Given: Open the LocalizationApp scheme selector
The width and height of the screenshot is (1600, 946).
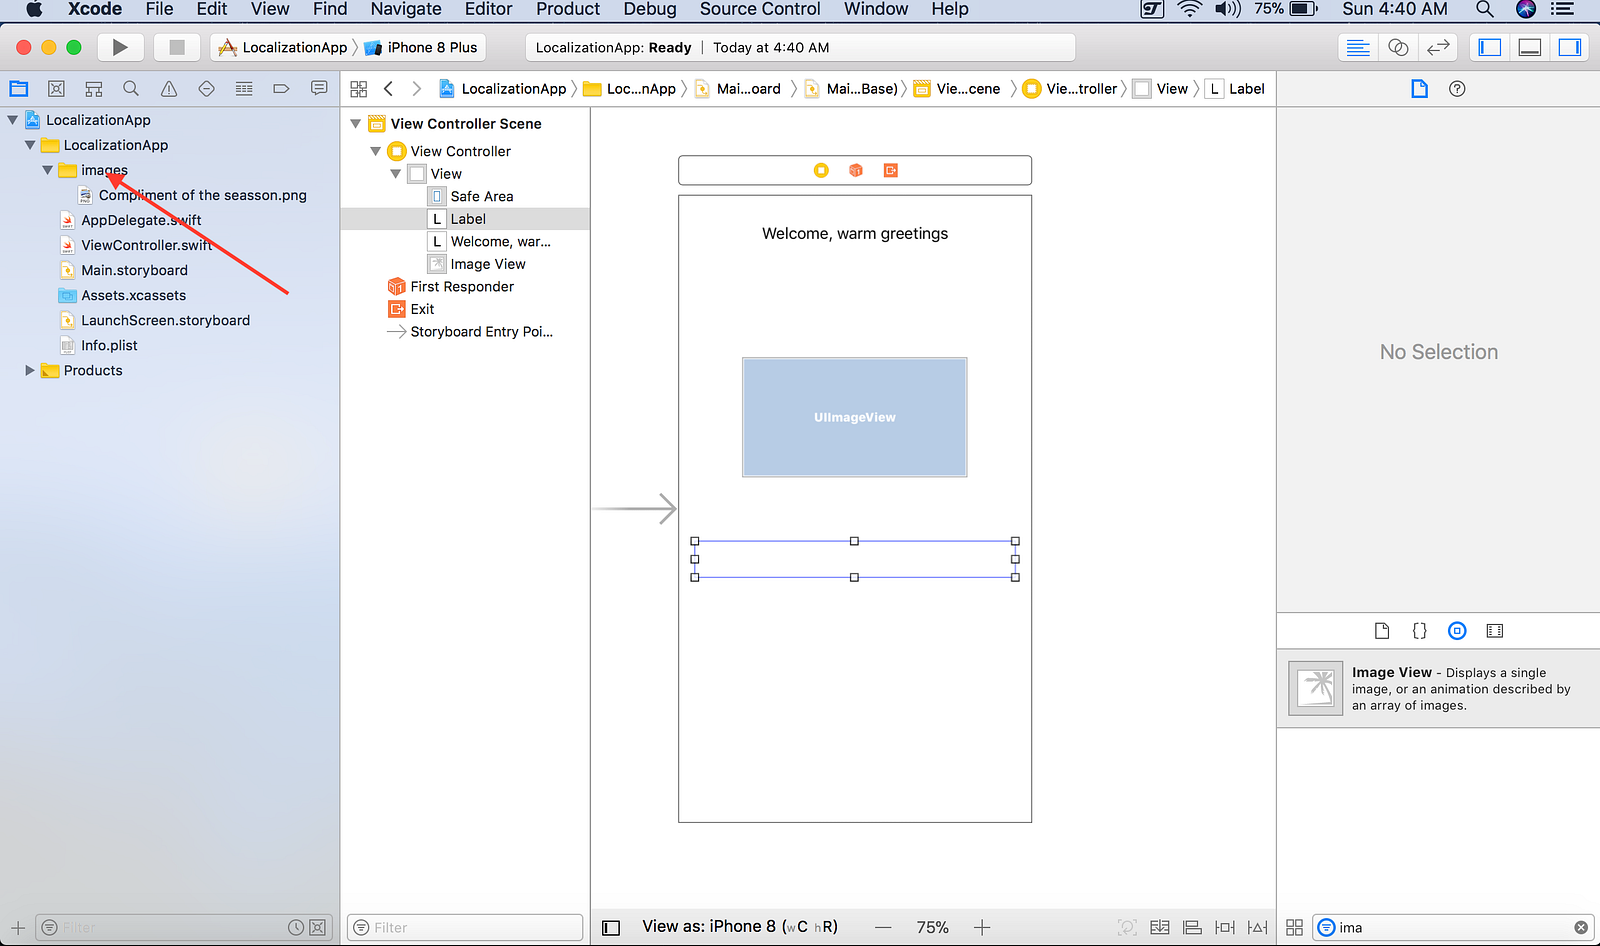Looking at the screenshot, I should coord(283,47).
